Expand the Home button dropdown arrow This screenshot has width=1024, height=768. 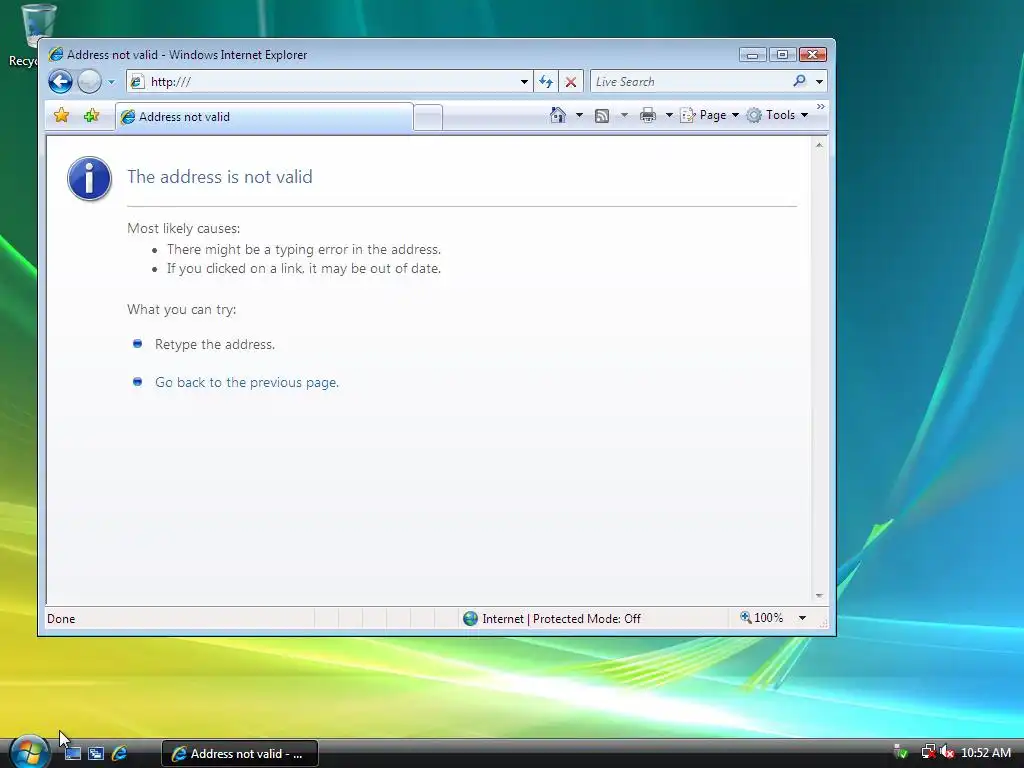(579, 115)
